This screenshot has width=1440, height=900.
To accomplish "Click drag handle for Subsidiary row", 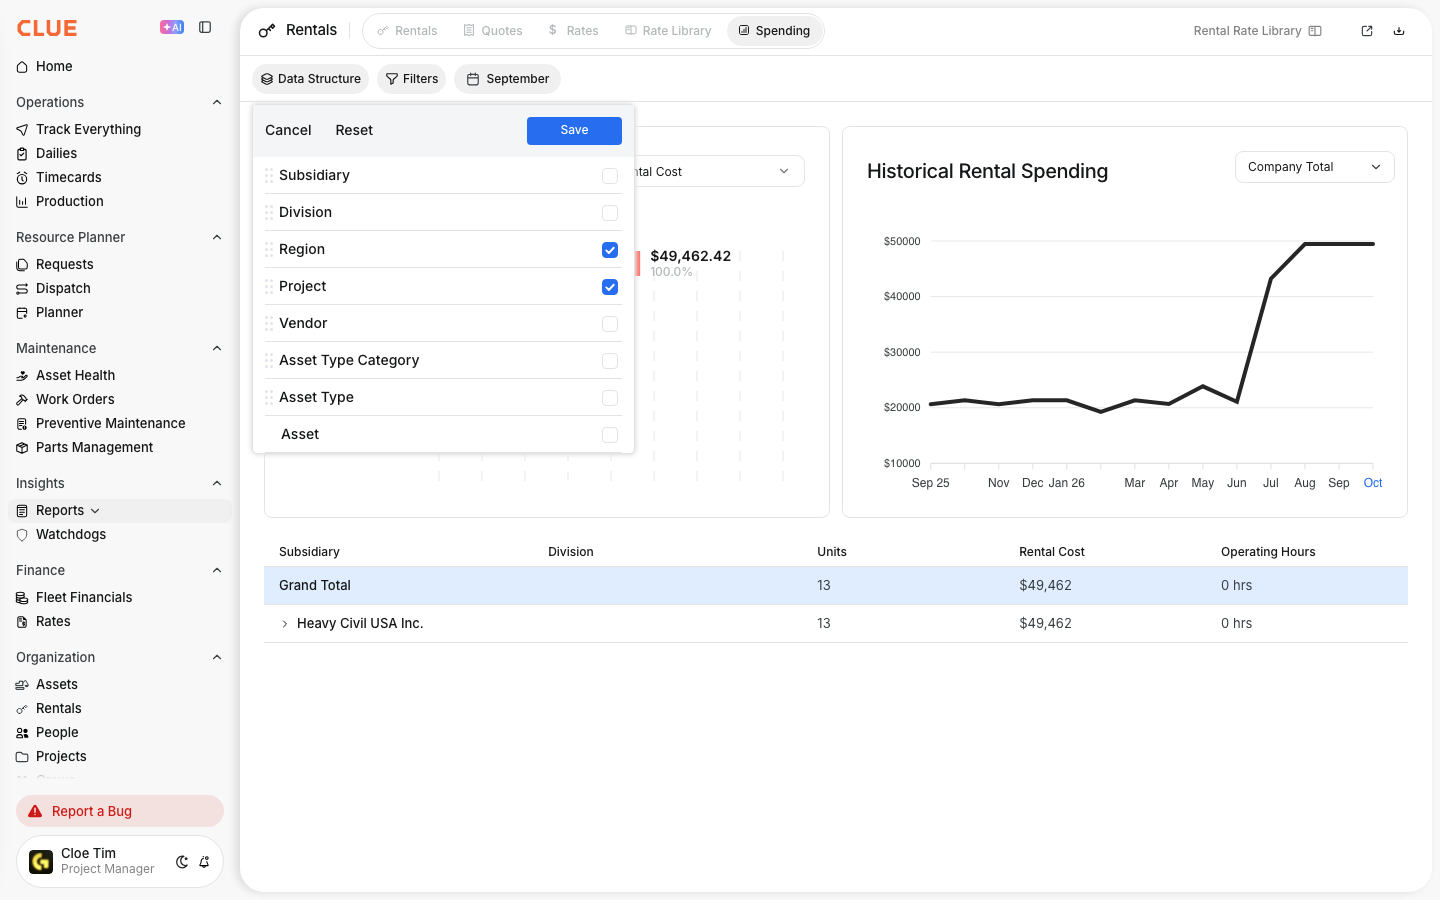I will [269, 176].
